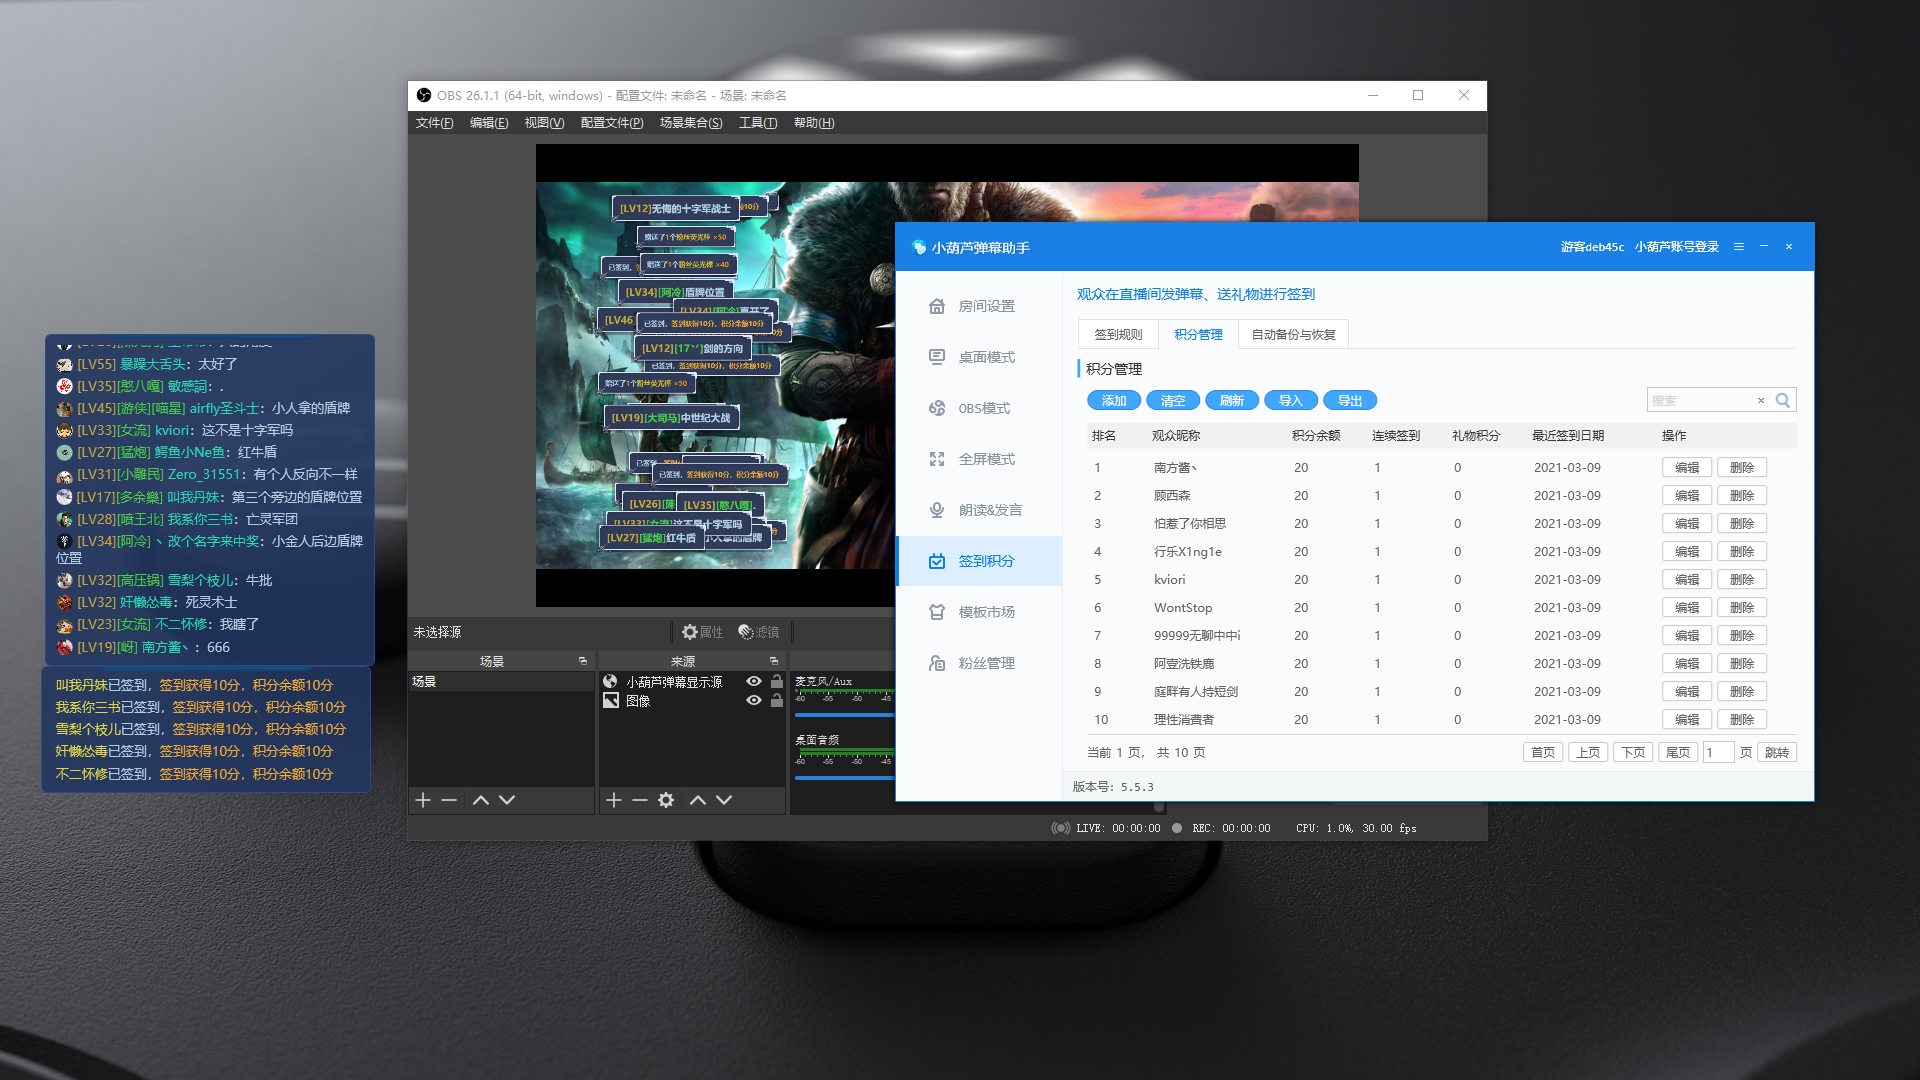Click the 导出 button
Screen dimensions: 1920x1080
(1349, 400)
